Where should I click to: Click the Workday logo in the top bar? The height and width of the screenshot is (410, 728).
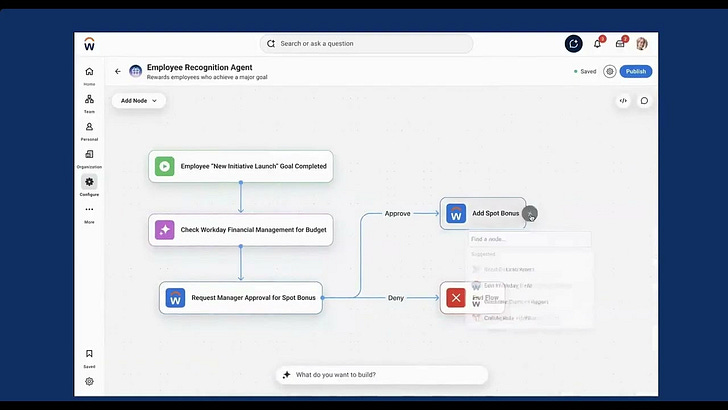pyautogui.click(x=89, y=44)
